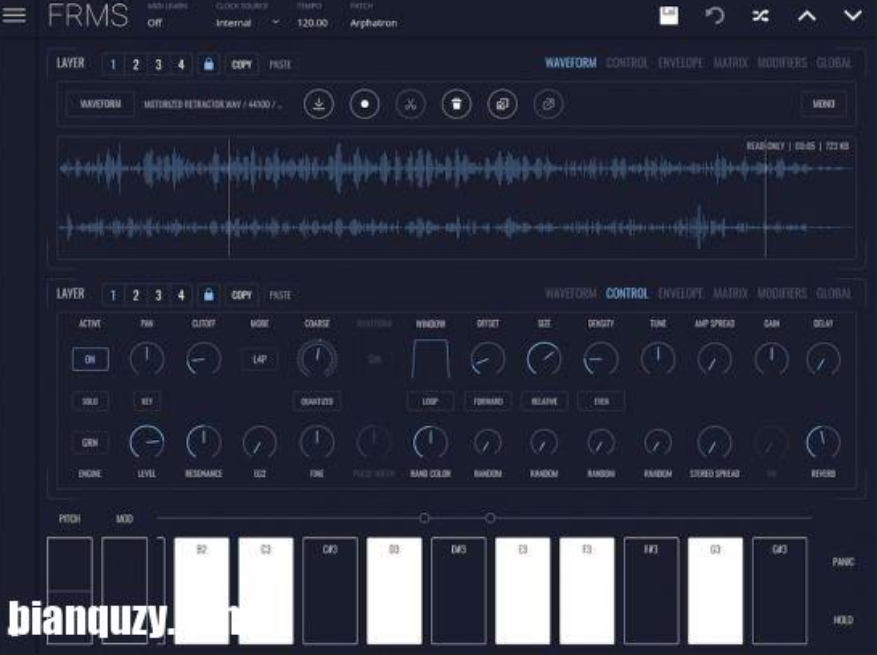Go to the next patch with the down arrow
This screenshot has width=877, height=655.
852,16
